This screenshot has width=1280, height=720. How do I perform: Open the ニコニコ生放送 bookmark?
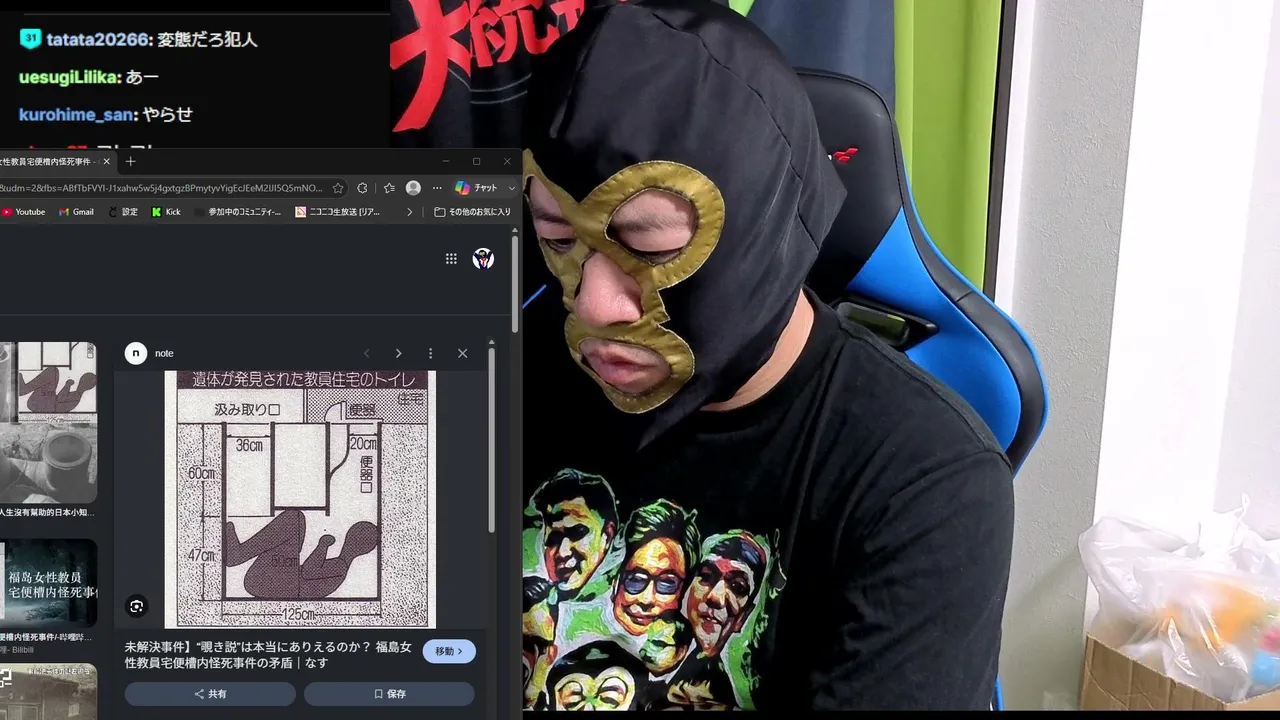pyautogui.click(x=338, y=212)
